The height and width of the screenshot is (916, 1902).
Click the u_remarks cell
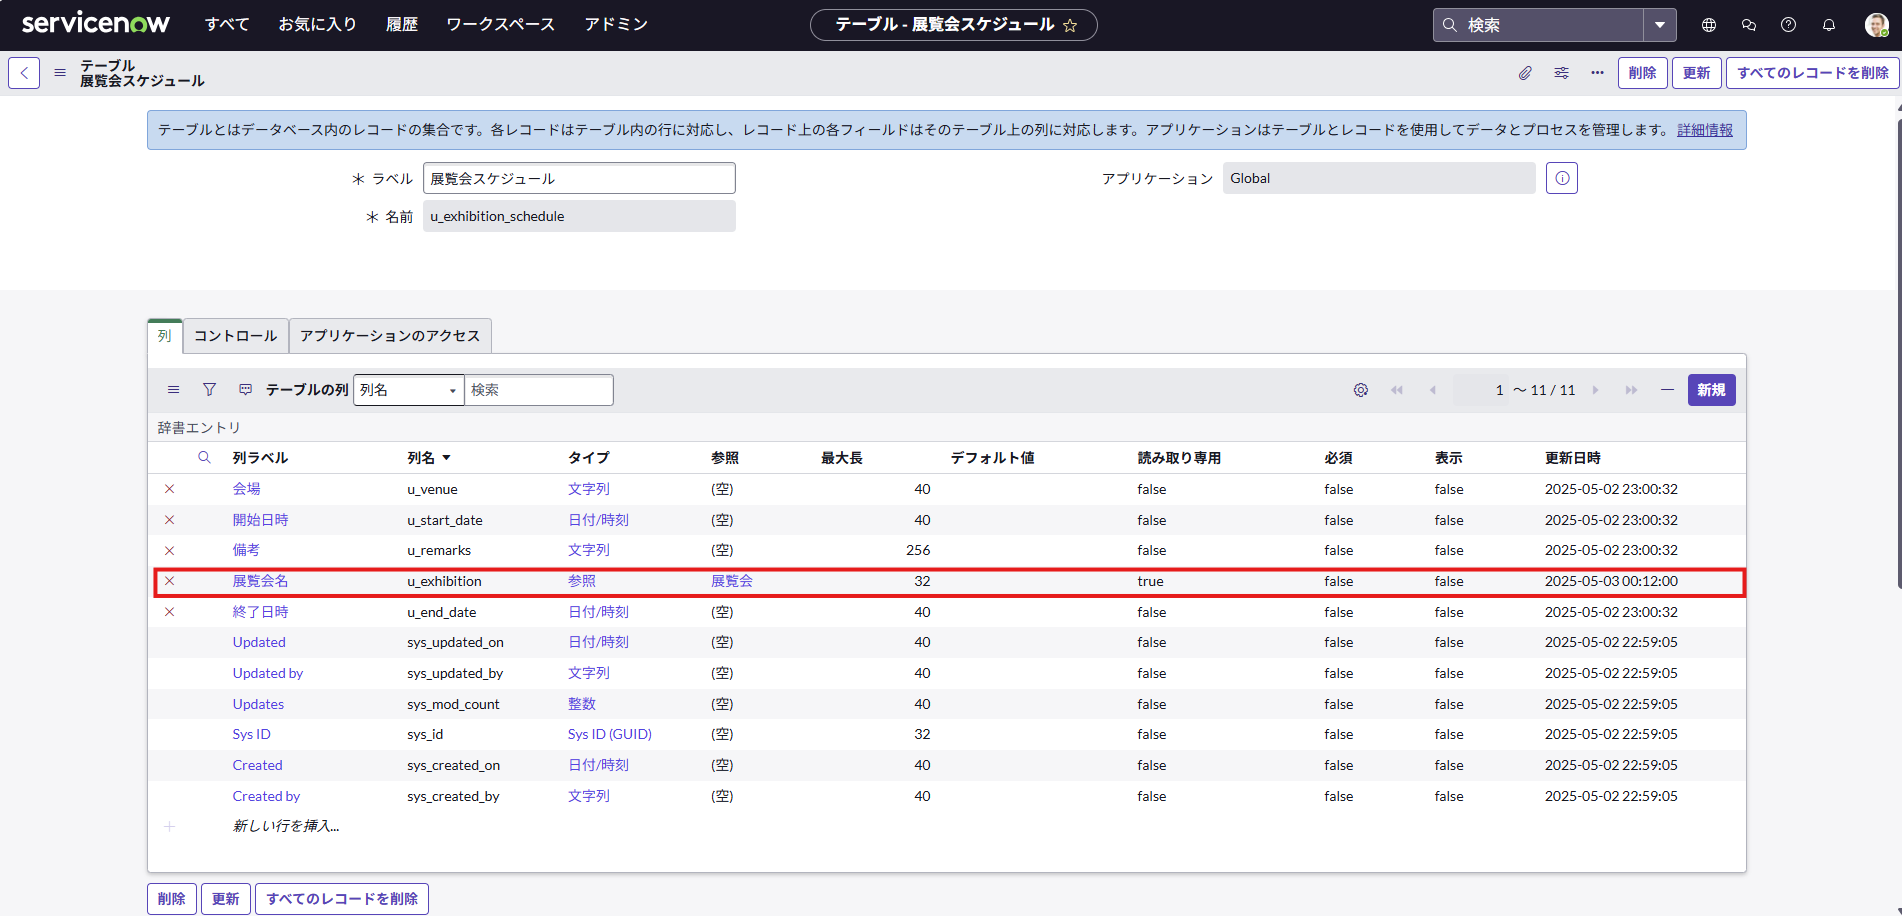point(439,551)
